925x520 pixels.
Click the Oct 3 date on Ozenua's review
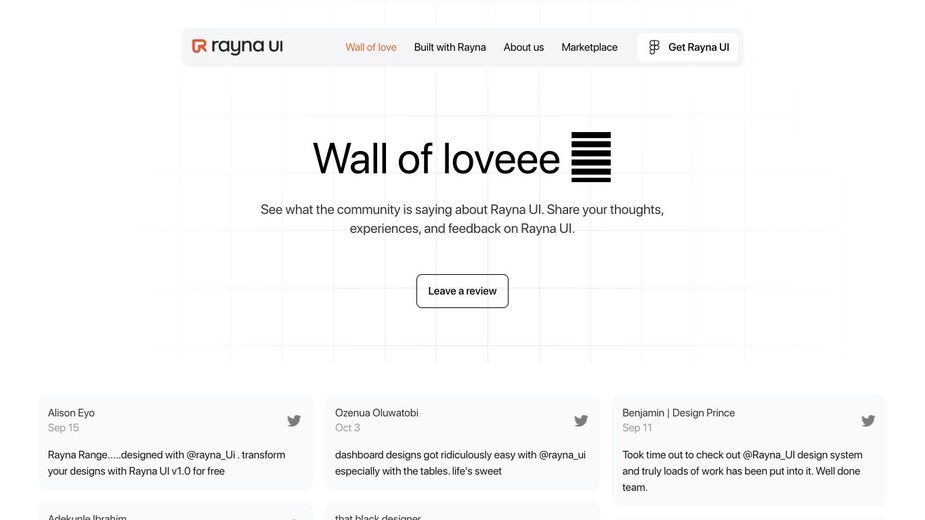(x=347, y=428)
